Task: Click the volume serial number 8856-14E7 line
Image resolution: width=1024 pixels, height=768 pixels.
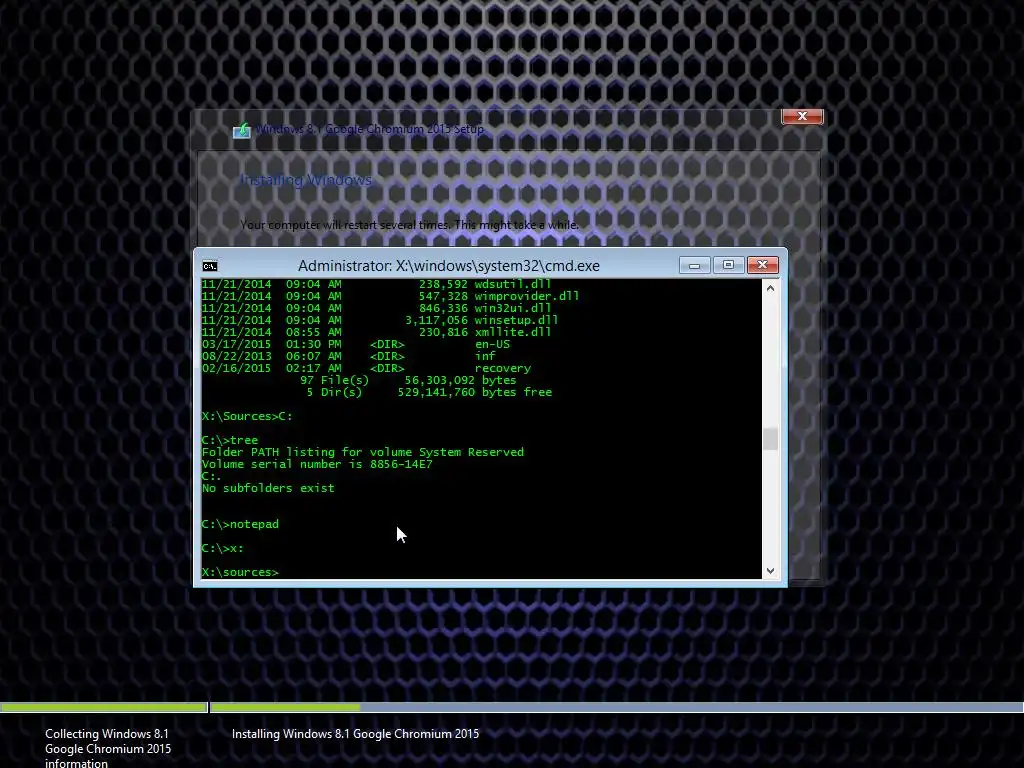Action: click(317, 464)
